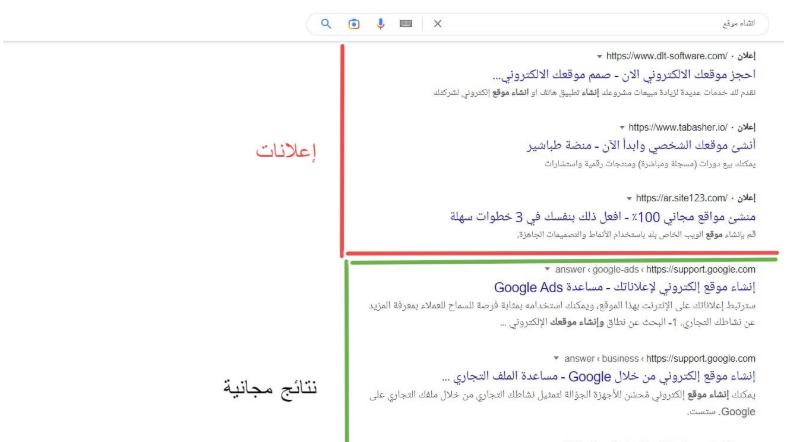The width and height of the screenshot is (800, 442).
Task: Open the Google Ads help result title
Action: (x=620, y=288)
